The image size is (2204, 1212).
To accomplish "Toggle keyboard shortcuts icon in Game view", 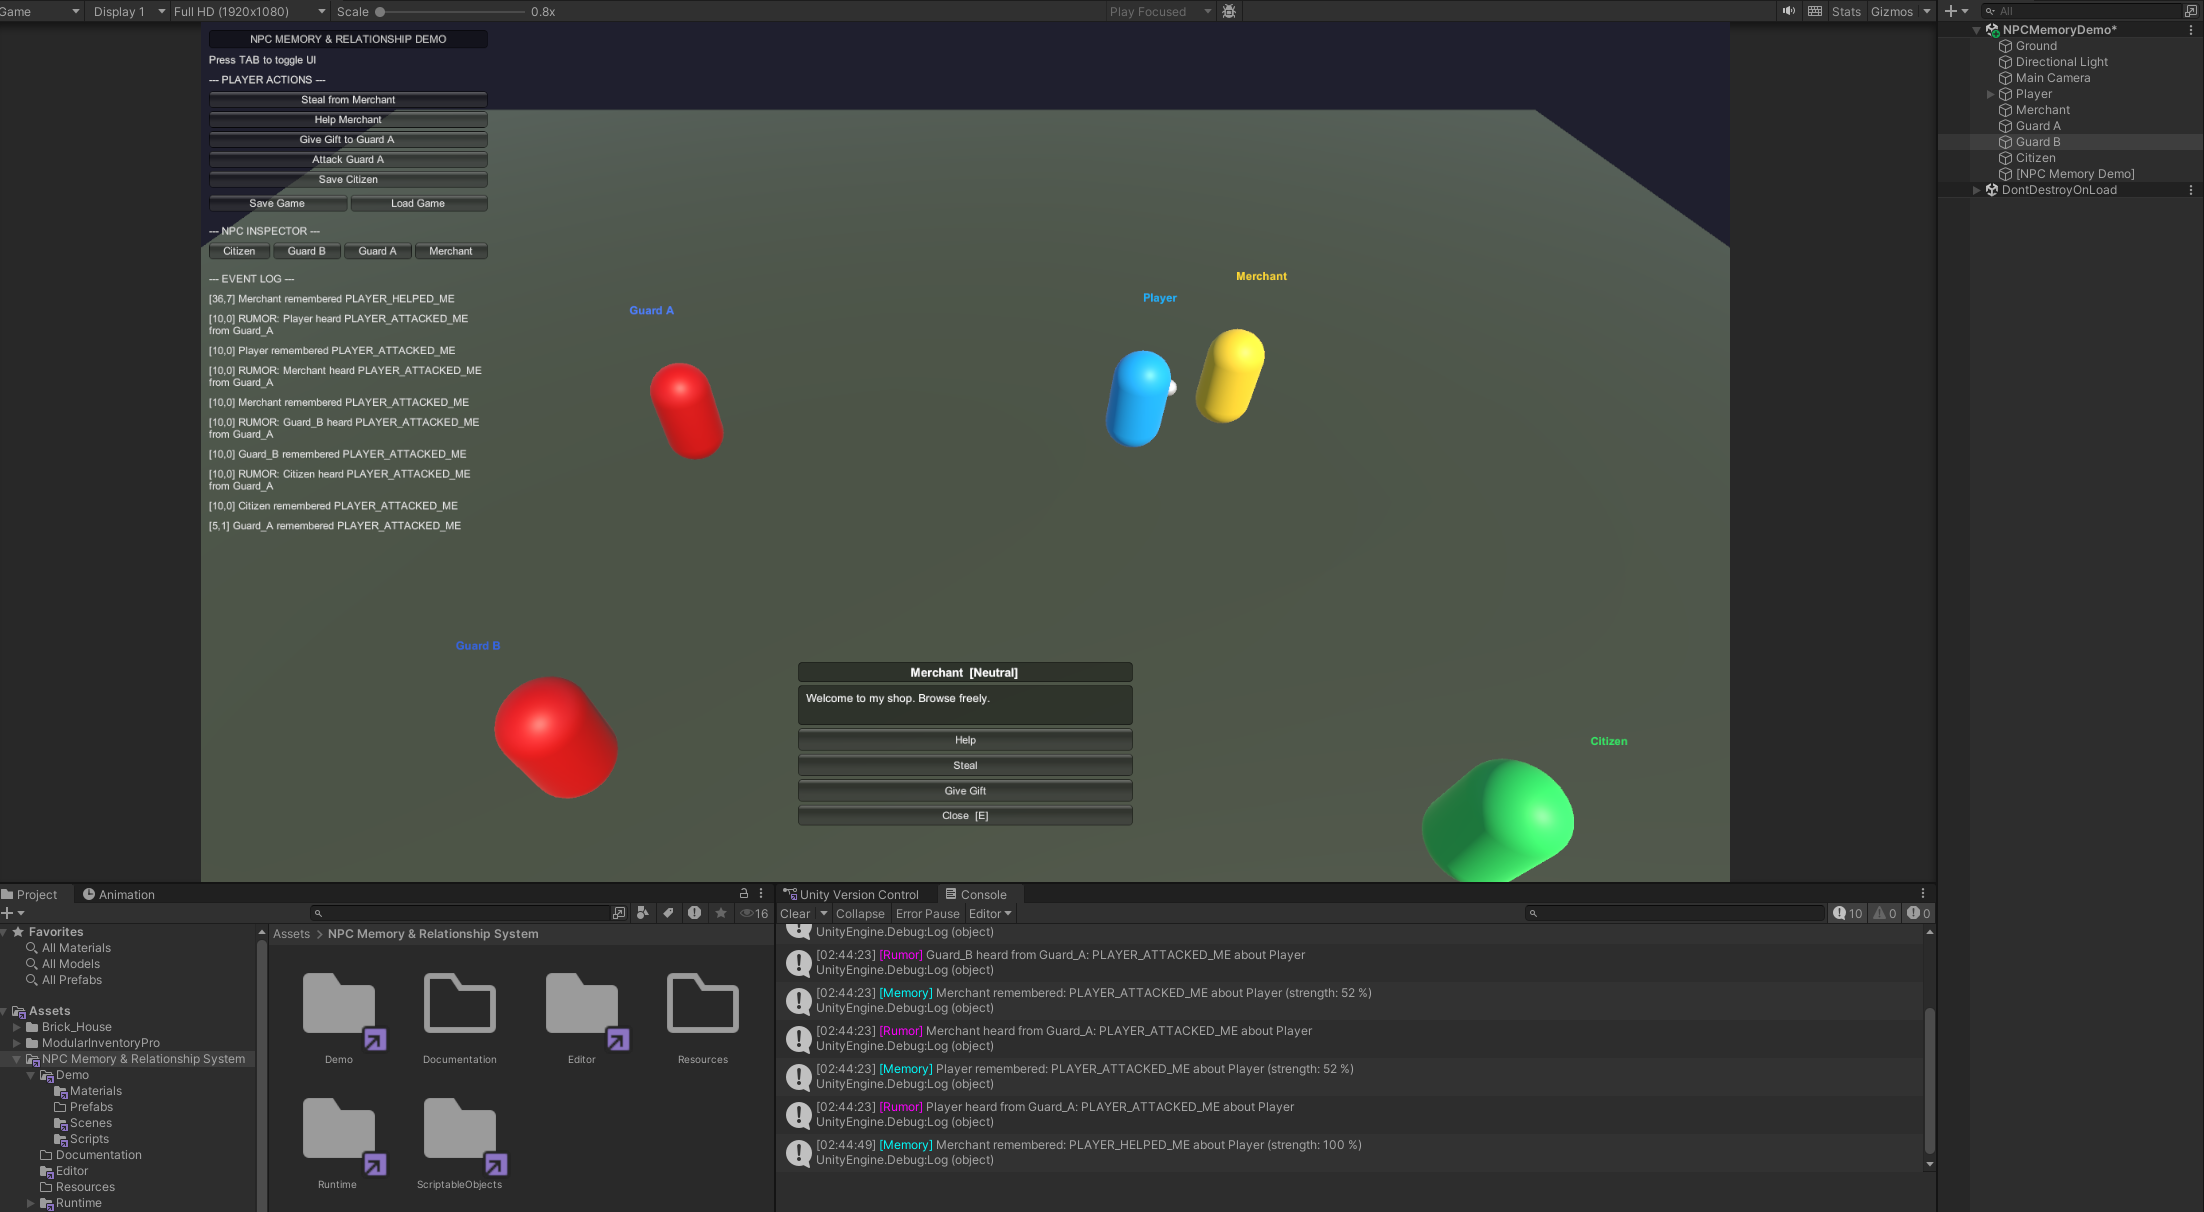I will click(x=1815, y=11).
